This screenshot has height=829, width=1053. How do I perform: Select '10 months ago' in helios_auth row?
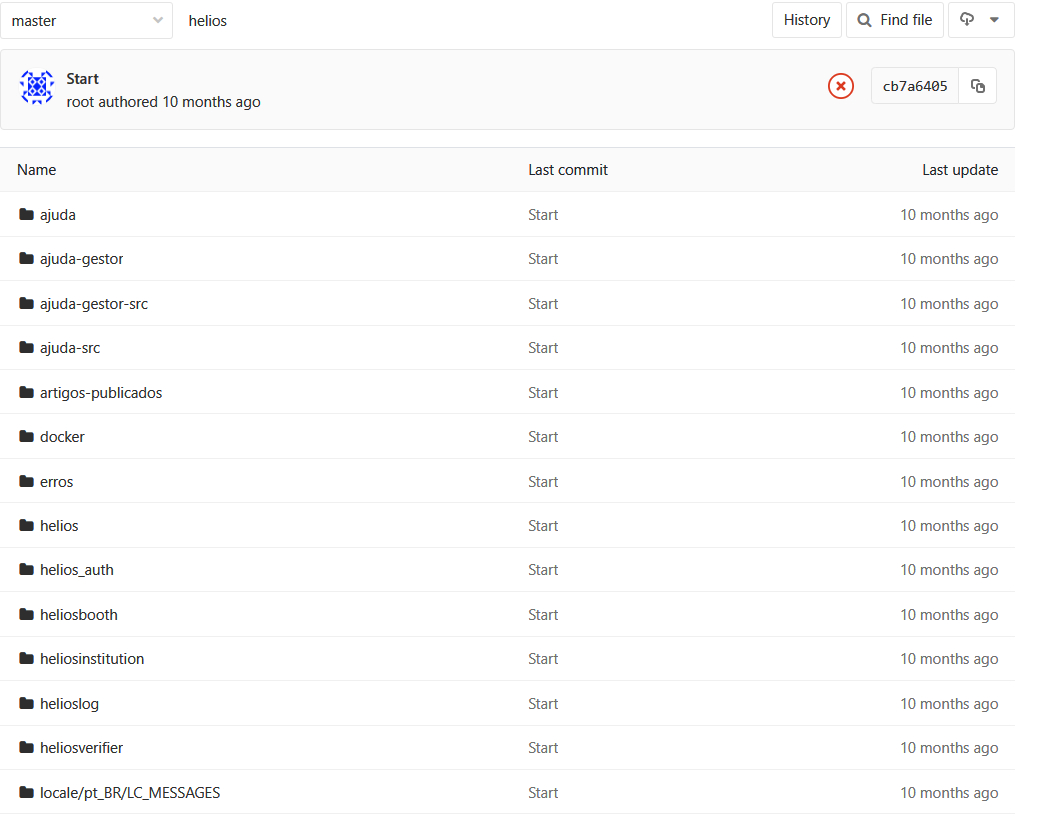949,570
